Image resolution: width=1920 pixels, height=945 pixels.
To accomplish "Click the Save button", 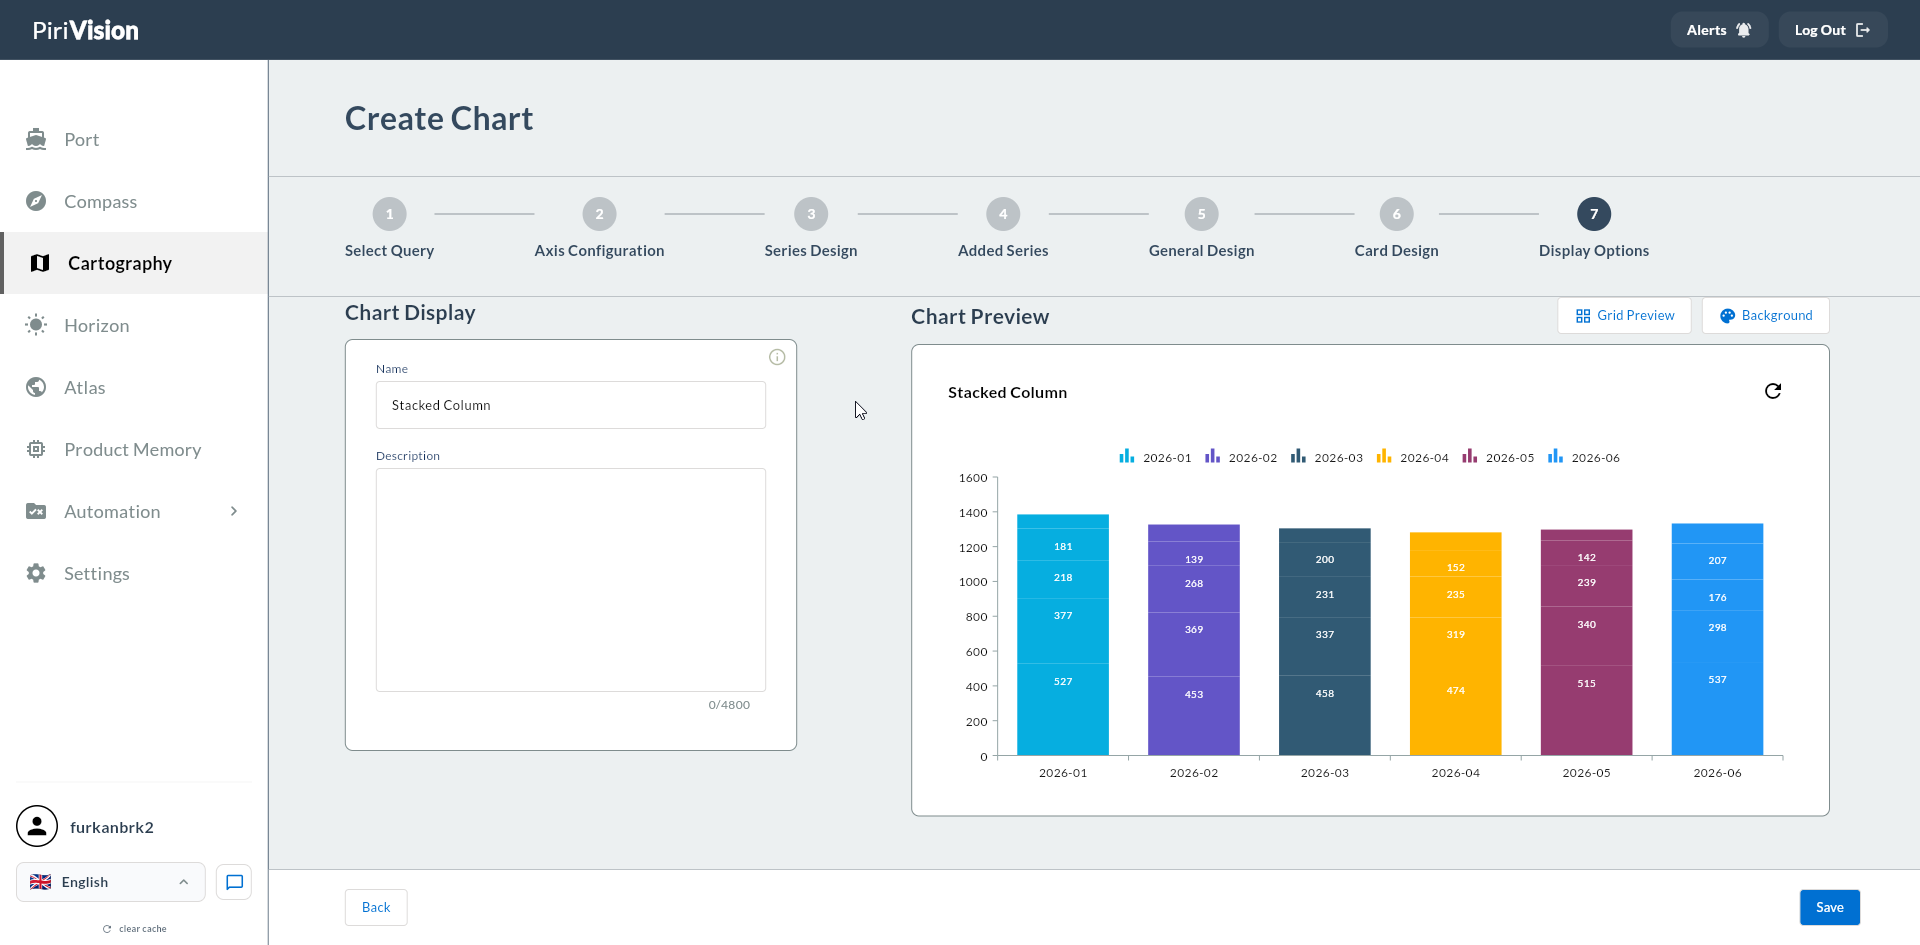I will [1829, 907].
